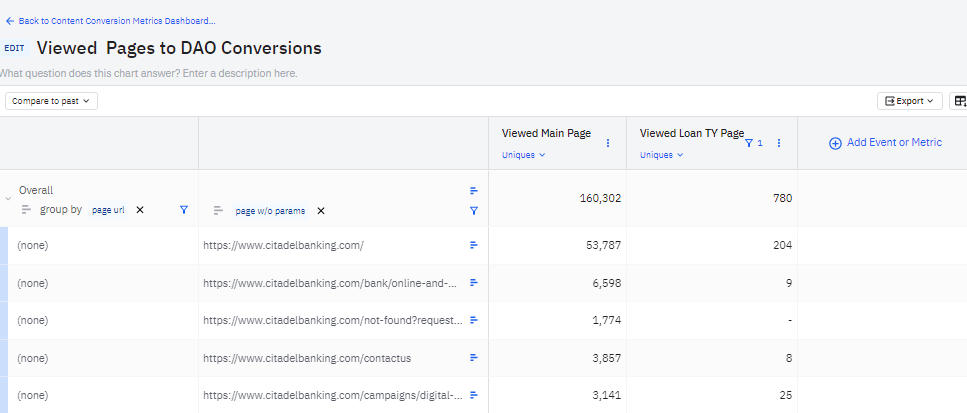Image resolution: width=967 pixels, height=413 pixels.
Task: Open the Export dropdown
Action: tap(909, 101)
